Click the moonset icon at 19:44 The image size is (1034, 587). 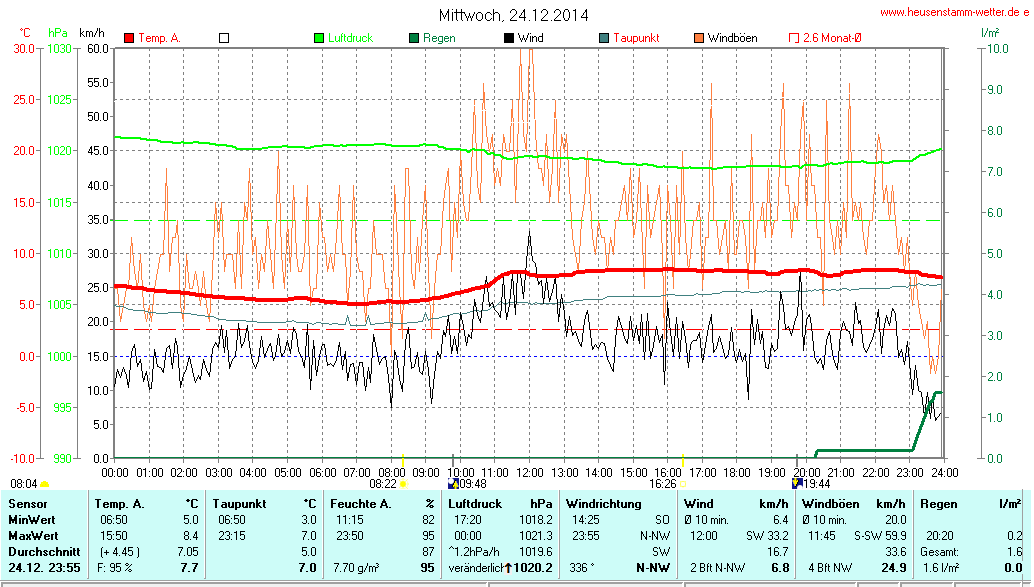click(x=797, y=483)
